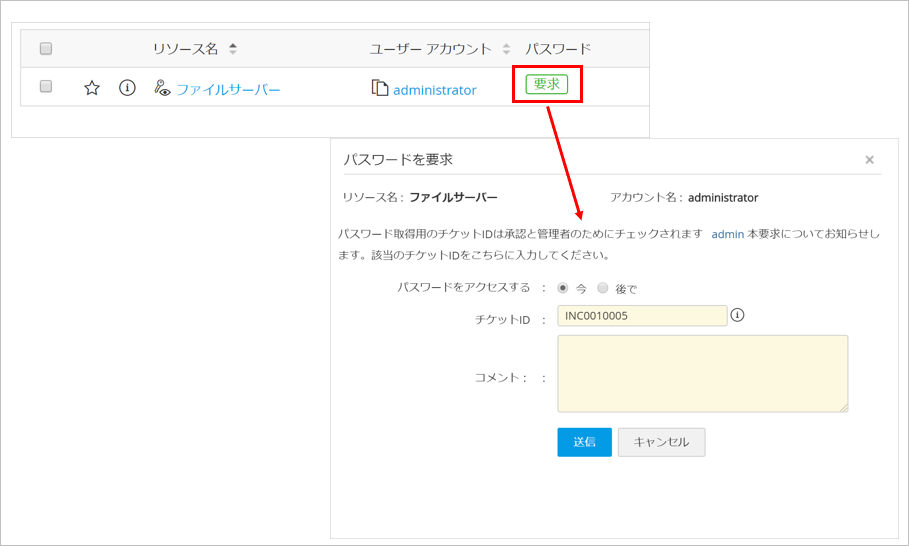This screenshot has height=546, width=909.
Task: Open info icon for ファイルサーバー row
Action: 127,88
